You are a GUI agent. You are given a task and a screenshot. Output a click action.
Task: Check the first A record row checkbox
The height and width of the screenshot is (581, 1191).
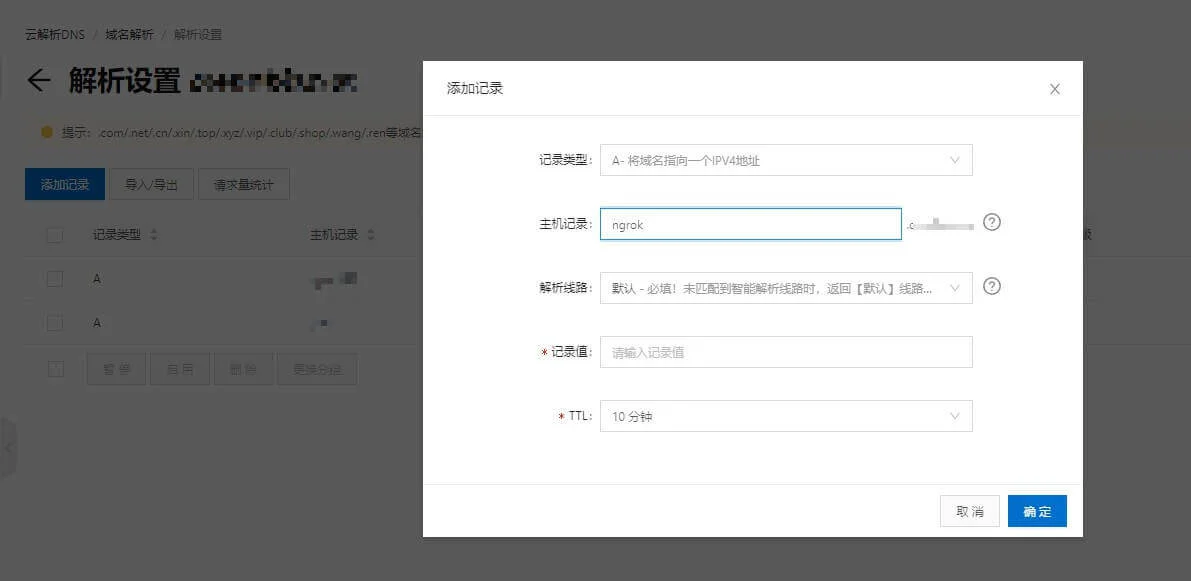pyautogui.click(x=55, y=279)
